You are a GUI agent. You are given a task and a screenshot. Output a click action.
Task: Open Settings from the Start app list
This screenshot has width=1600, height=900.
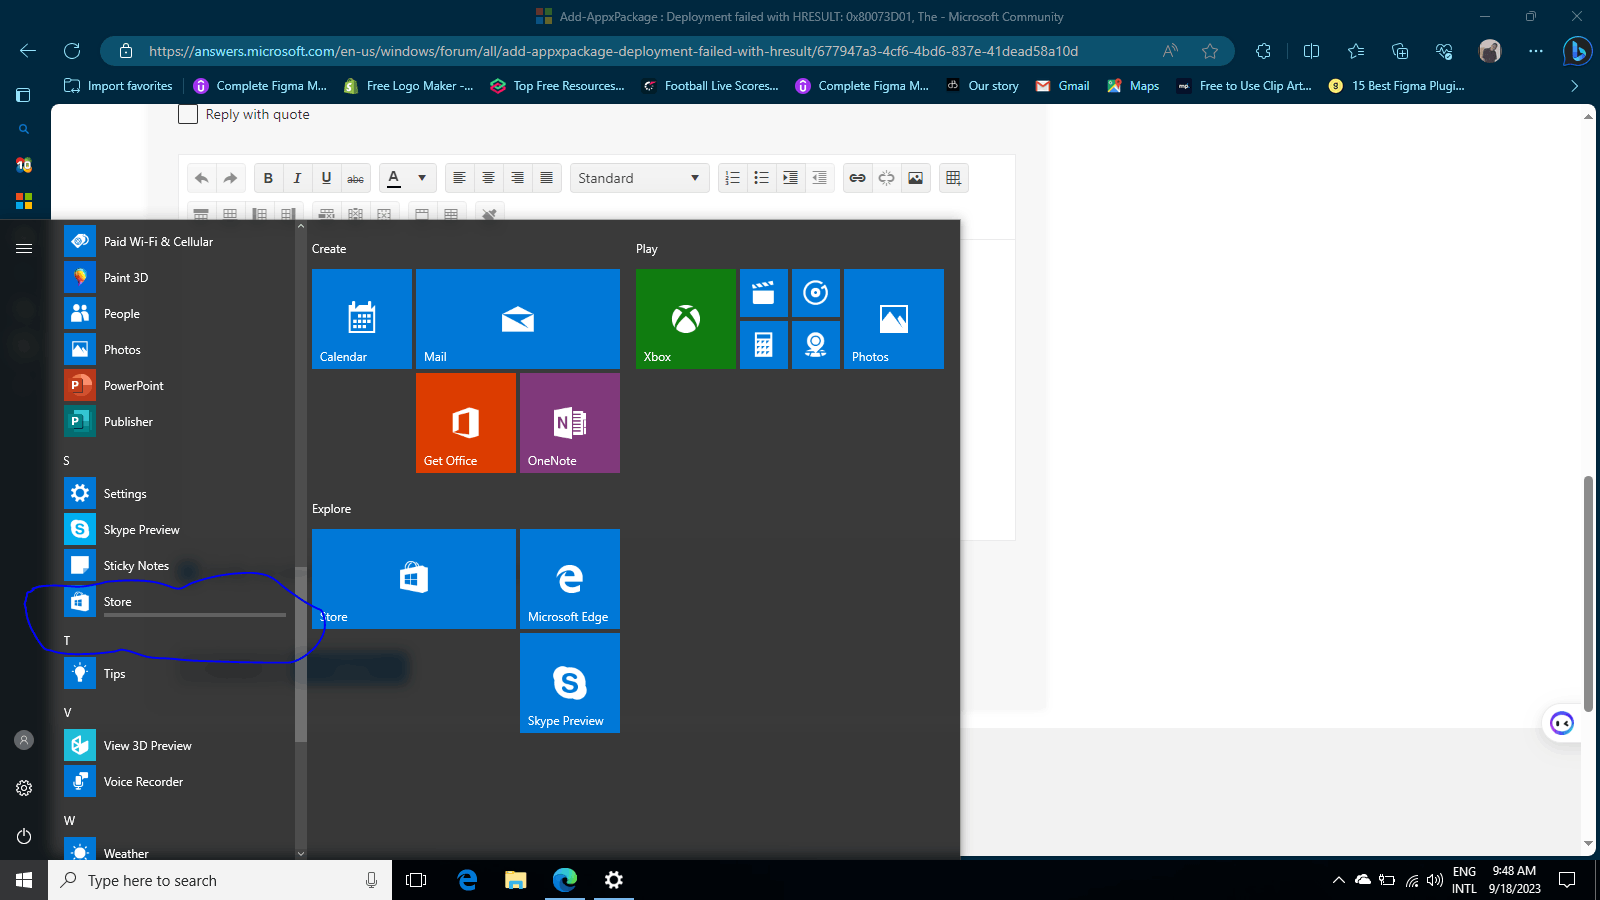click(178, 494)
